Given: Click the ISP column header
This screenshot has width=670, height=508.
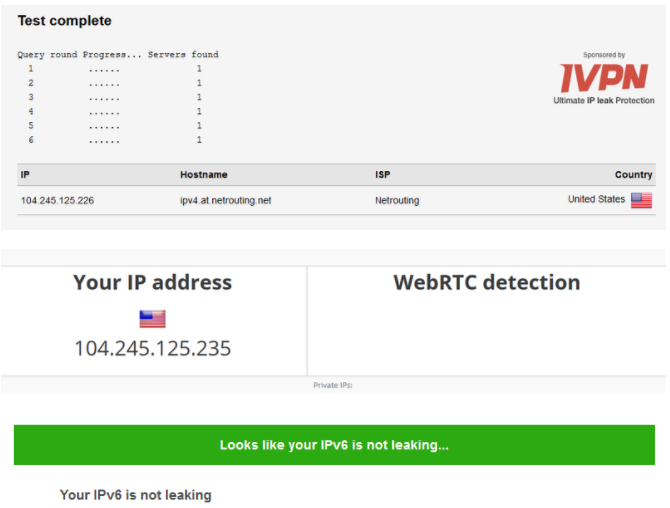Looking at the screenshot, I should pyautogui.click(x=382, y=174).
